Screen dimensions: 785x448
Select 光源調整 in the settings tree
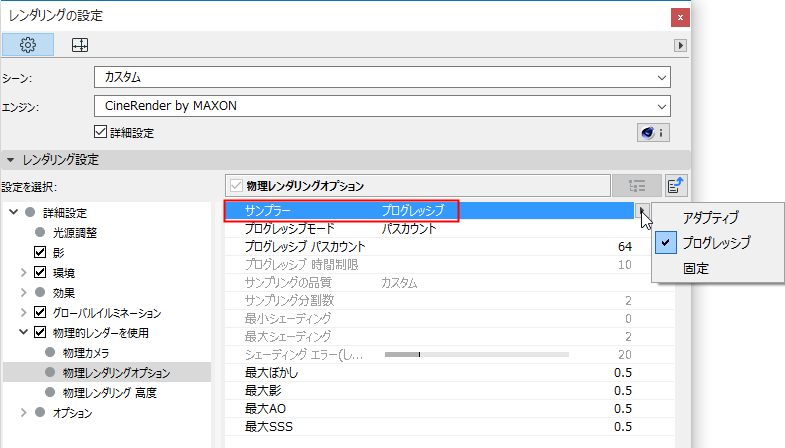click(75, 233)
